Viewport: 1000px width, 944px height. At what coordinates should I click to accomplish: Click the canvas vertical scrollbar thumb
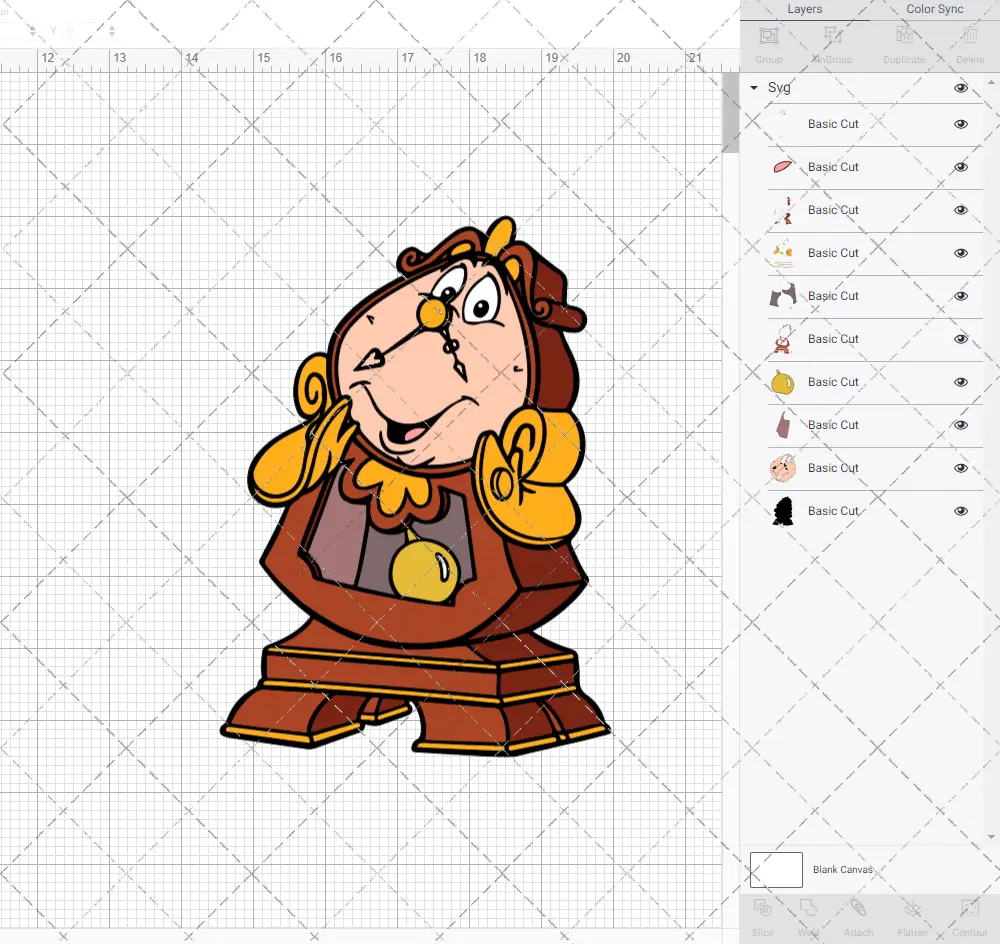pos(730,113)
